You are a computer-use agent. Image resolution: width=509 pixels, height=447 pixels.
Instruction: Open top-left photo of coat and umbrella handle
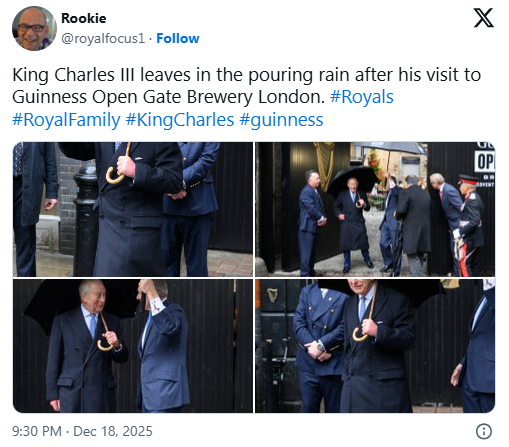(x=133, y=209)
